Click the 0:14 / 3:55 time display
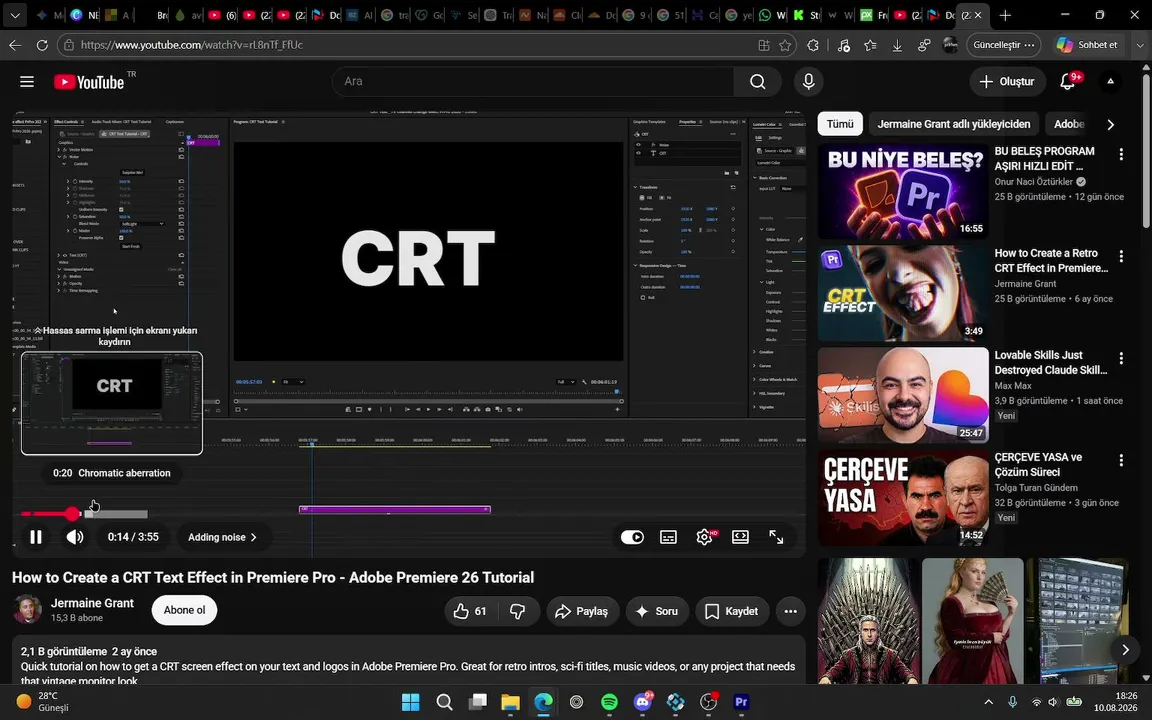The image size is (1152, 720). coord(133,537)
